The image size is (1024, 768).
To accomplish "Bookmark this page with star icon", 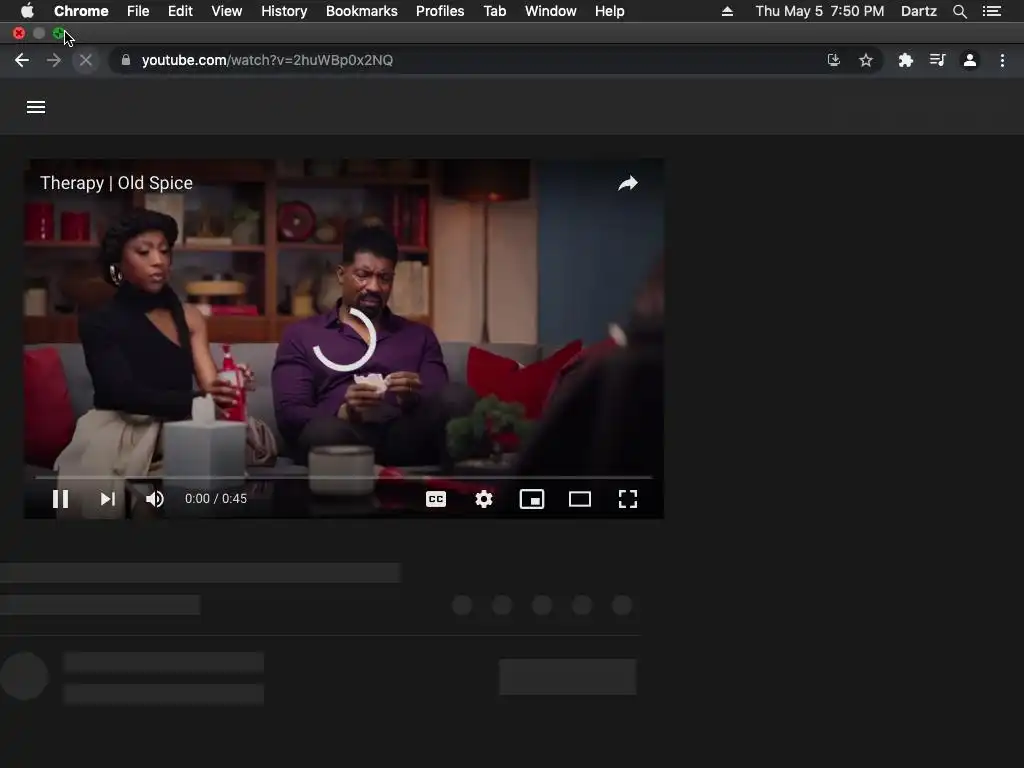I will click(x=866, y=60).
